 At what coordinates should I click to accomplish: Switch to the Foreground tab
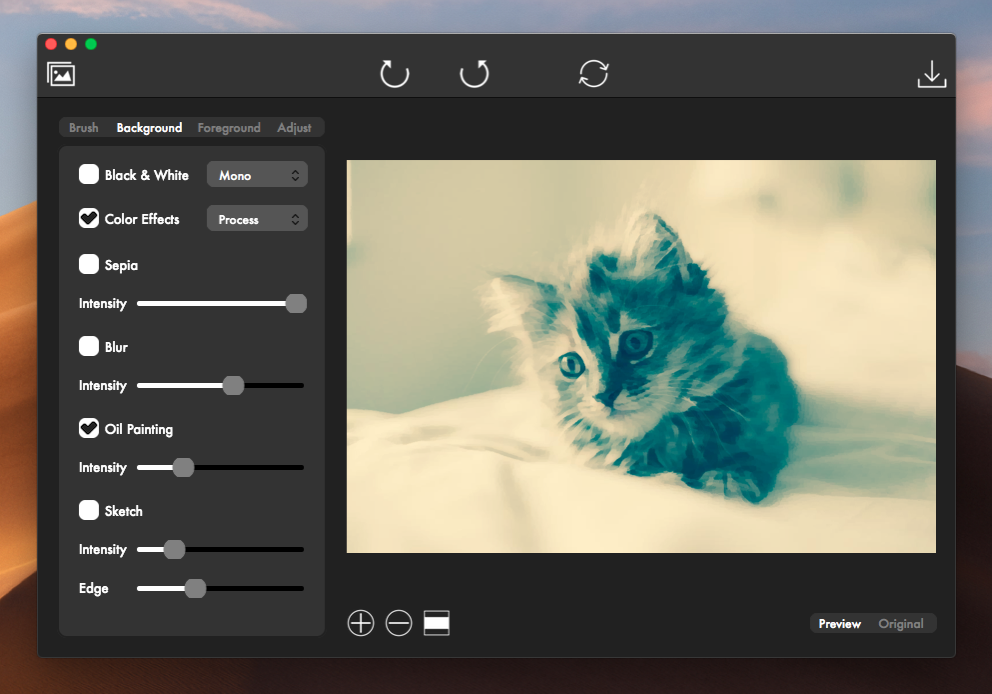(x=229, y=128)
